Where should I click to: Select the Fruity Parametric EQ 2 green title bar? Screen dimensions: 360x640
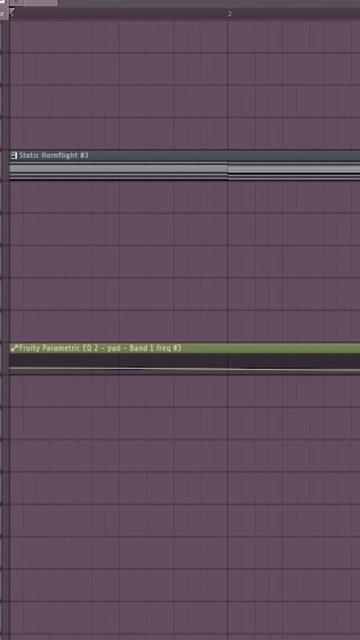tap(184, 348)
